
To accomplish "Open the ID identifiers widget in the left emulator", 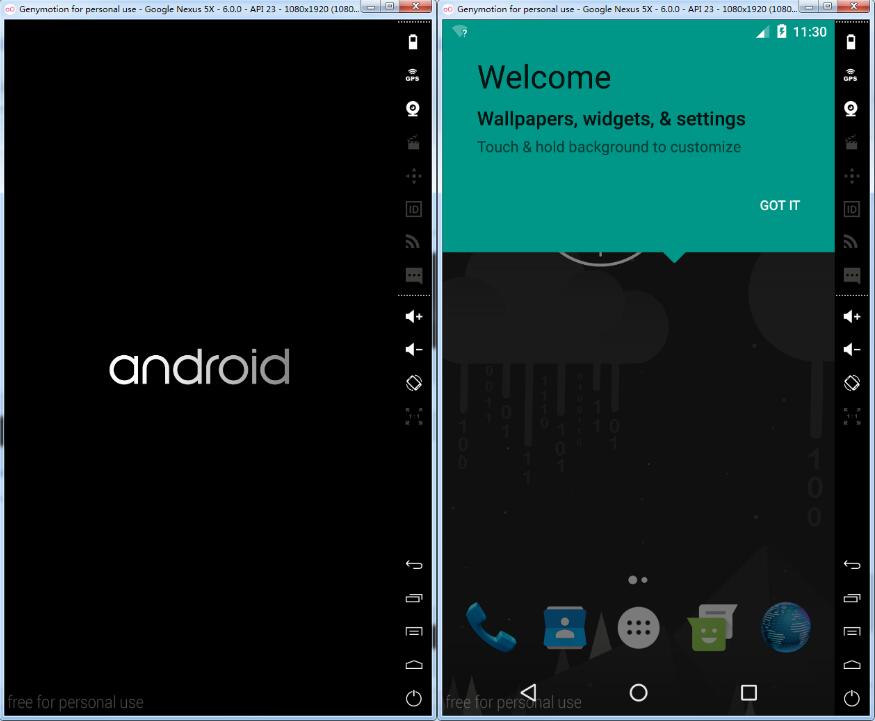I will [x=414, y=209].
